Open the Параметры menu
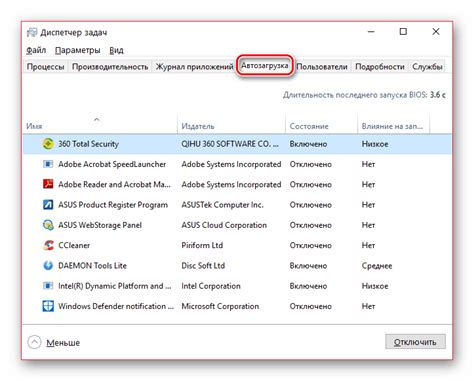 (x=78, y=50)
